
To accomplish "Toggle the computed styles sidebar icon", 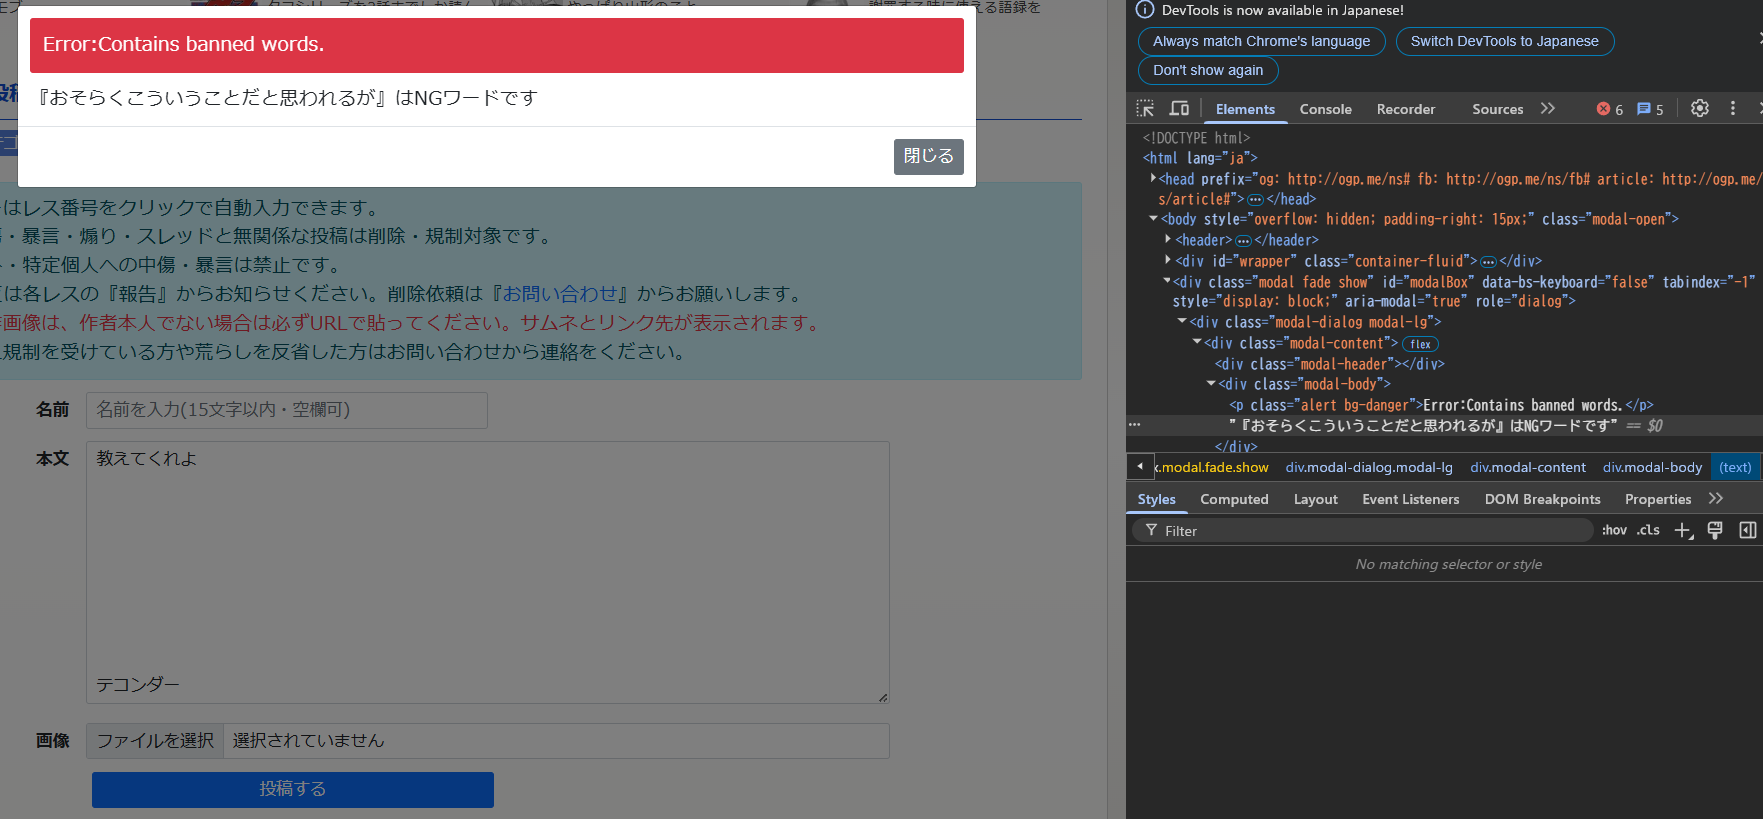I will pos(1747,531).
